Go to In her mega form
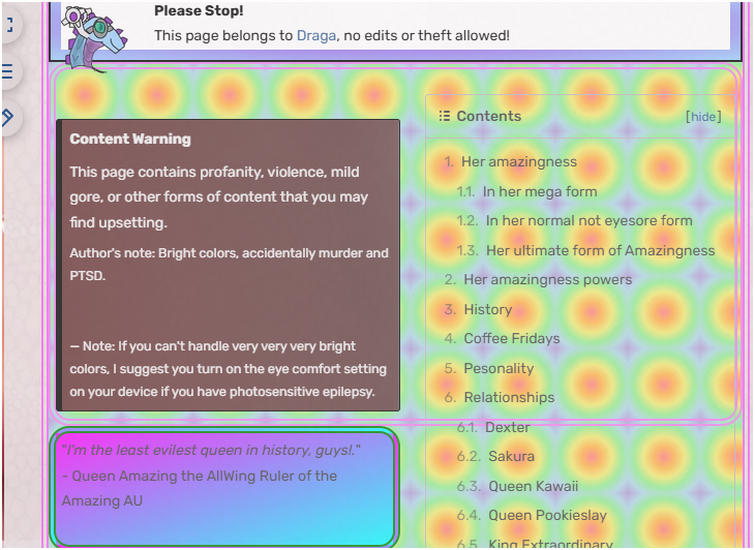755x550 pixels. tap(540, 192)
